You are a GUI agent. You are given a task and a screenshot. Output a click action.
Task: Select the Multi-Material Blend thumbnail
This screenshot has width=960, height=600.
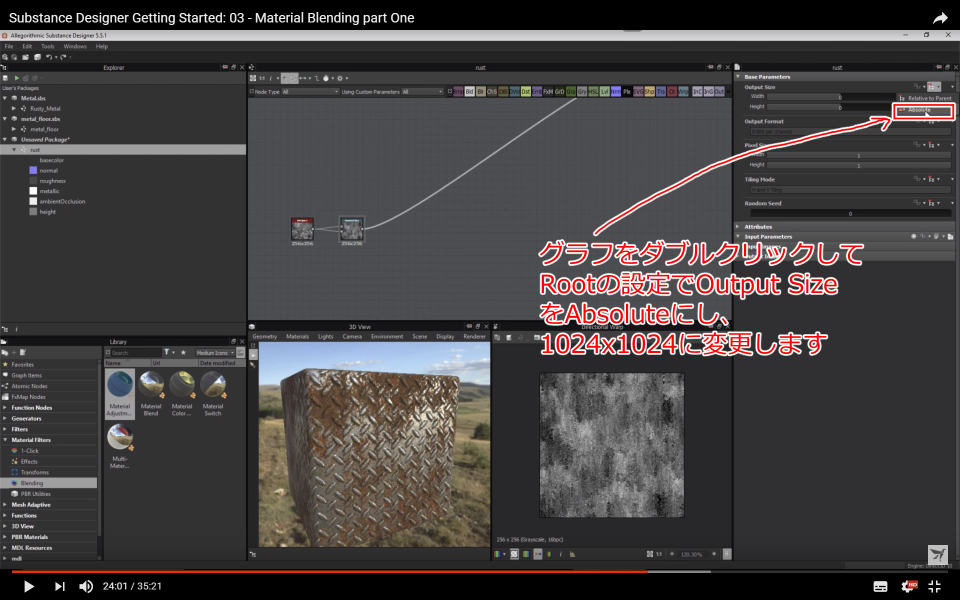click(x=120, y=437)
